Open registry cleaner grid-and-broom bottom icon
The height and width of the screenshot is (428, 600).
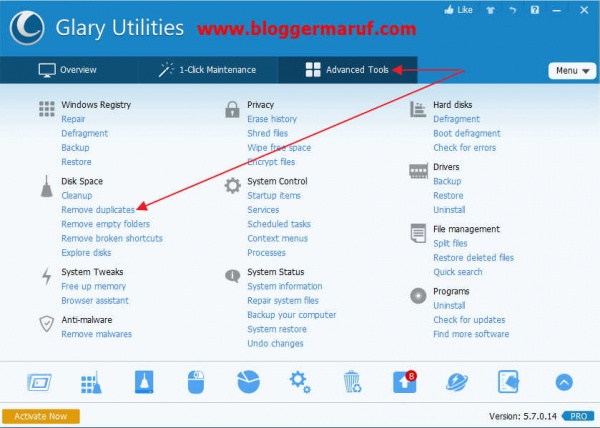point(91,382)
